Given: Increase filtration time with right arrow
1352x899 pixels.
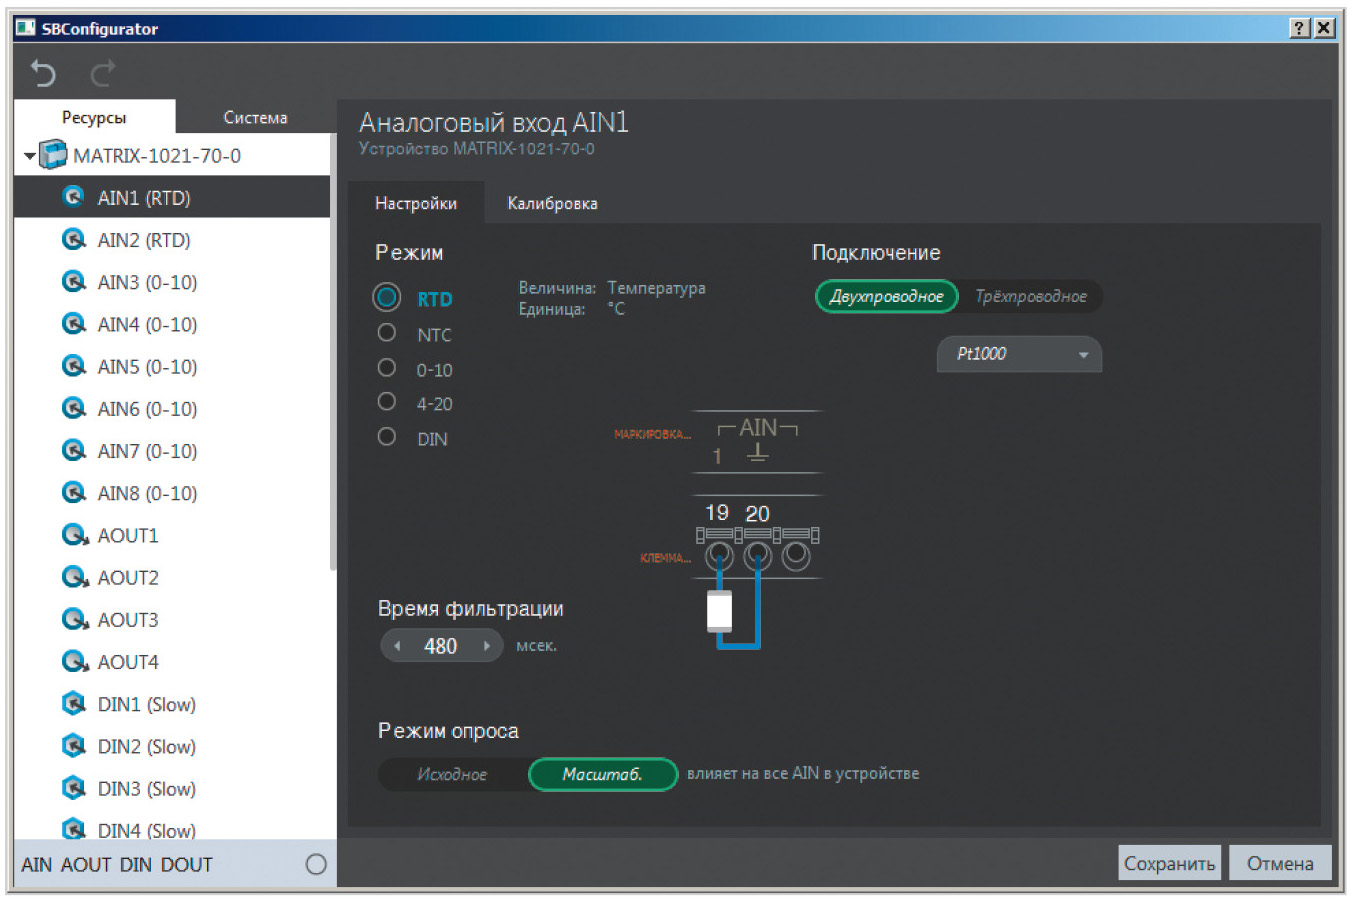Looking at the screenshot, I should tap(487, 646).
